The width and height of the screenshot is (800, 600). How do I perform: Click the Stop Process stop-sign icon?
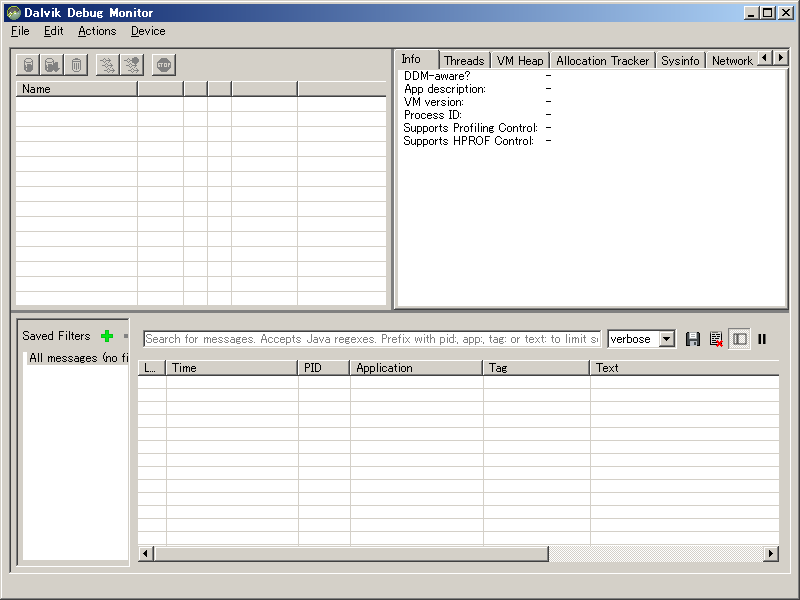164,65
